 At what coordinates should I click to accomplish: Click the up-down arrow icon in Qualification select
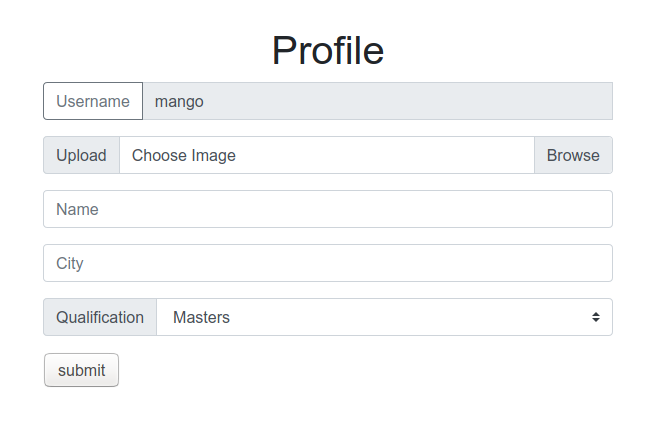point(596,317)
